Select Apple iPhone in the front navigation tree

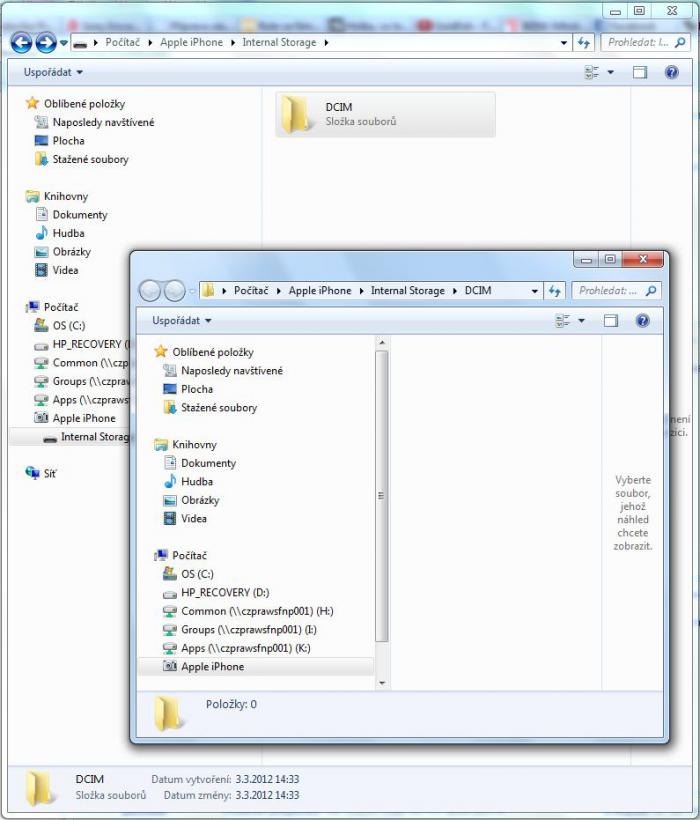(212, 667)
